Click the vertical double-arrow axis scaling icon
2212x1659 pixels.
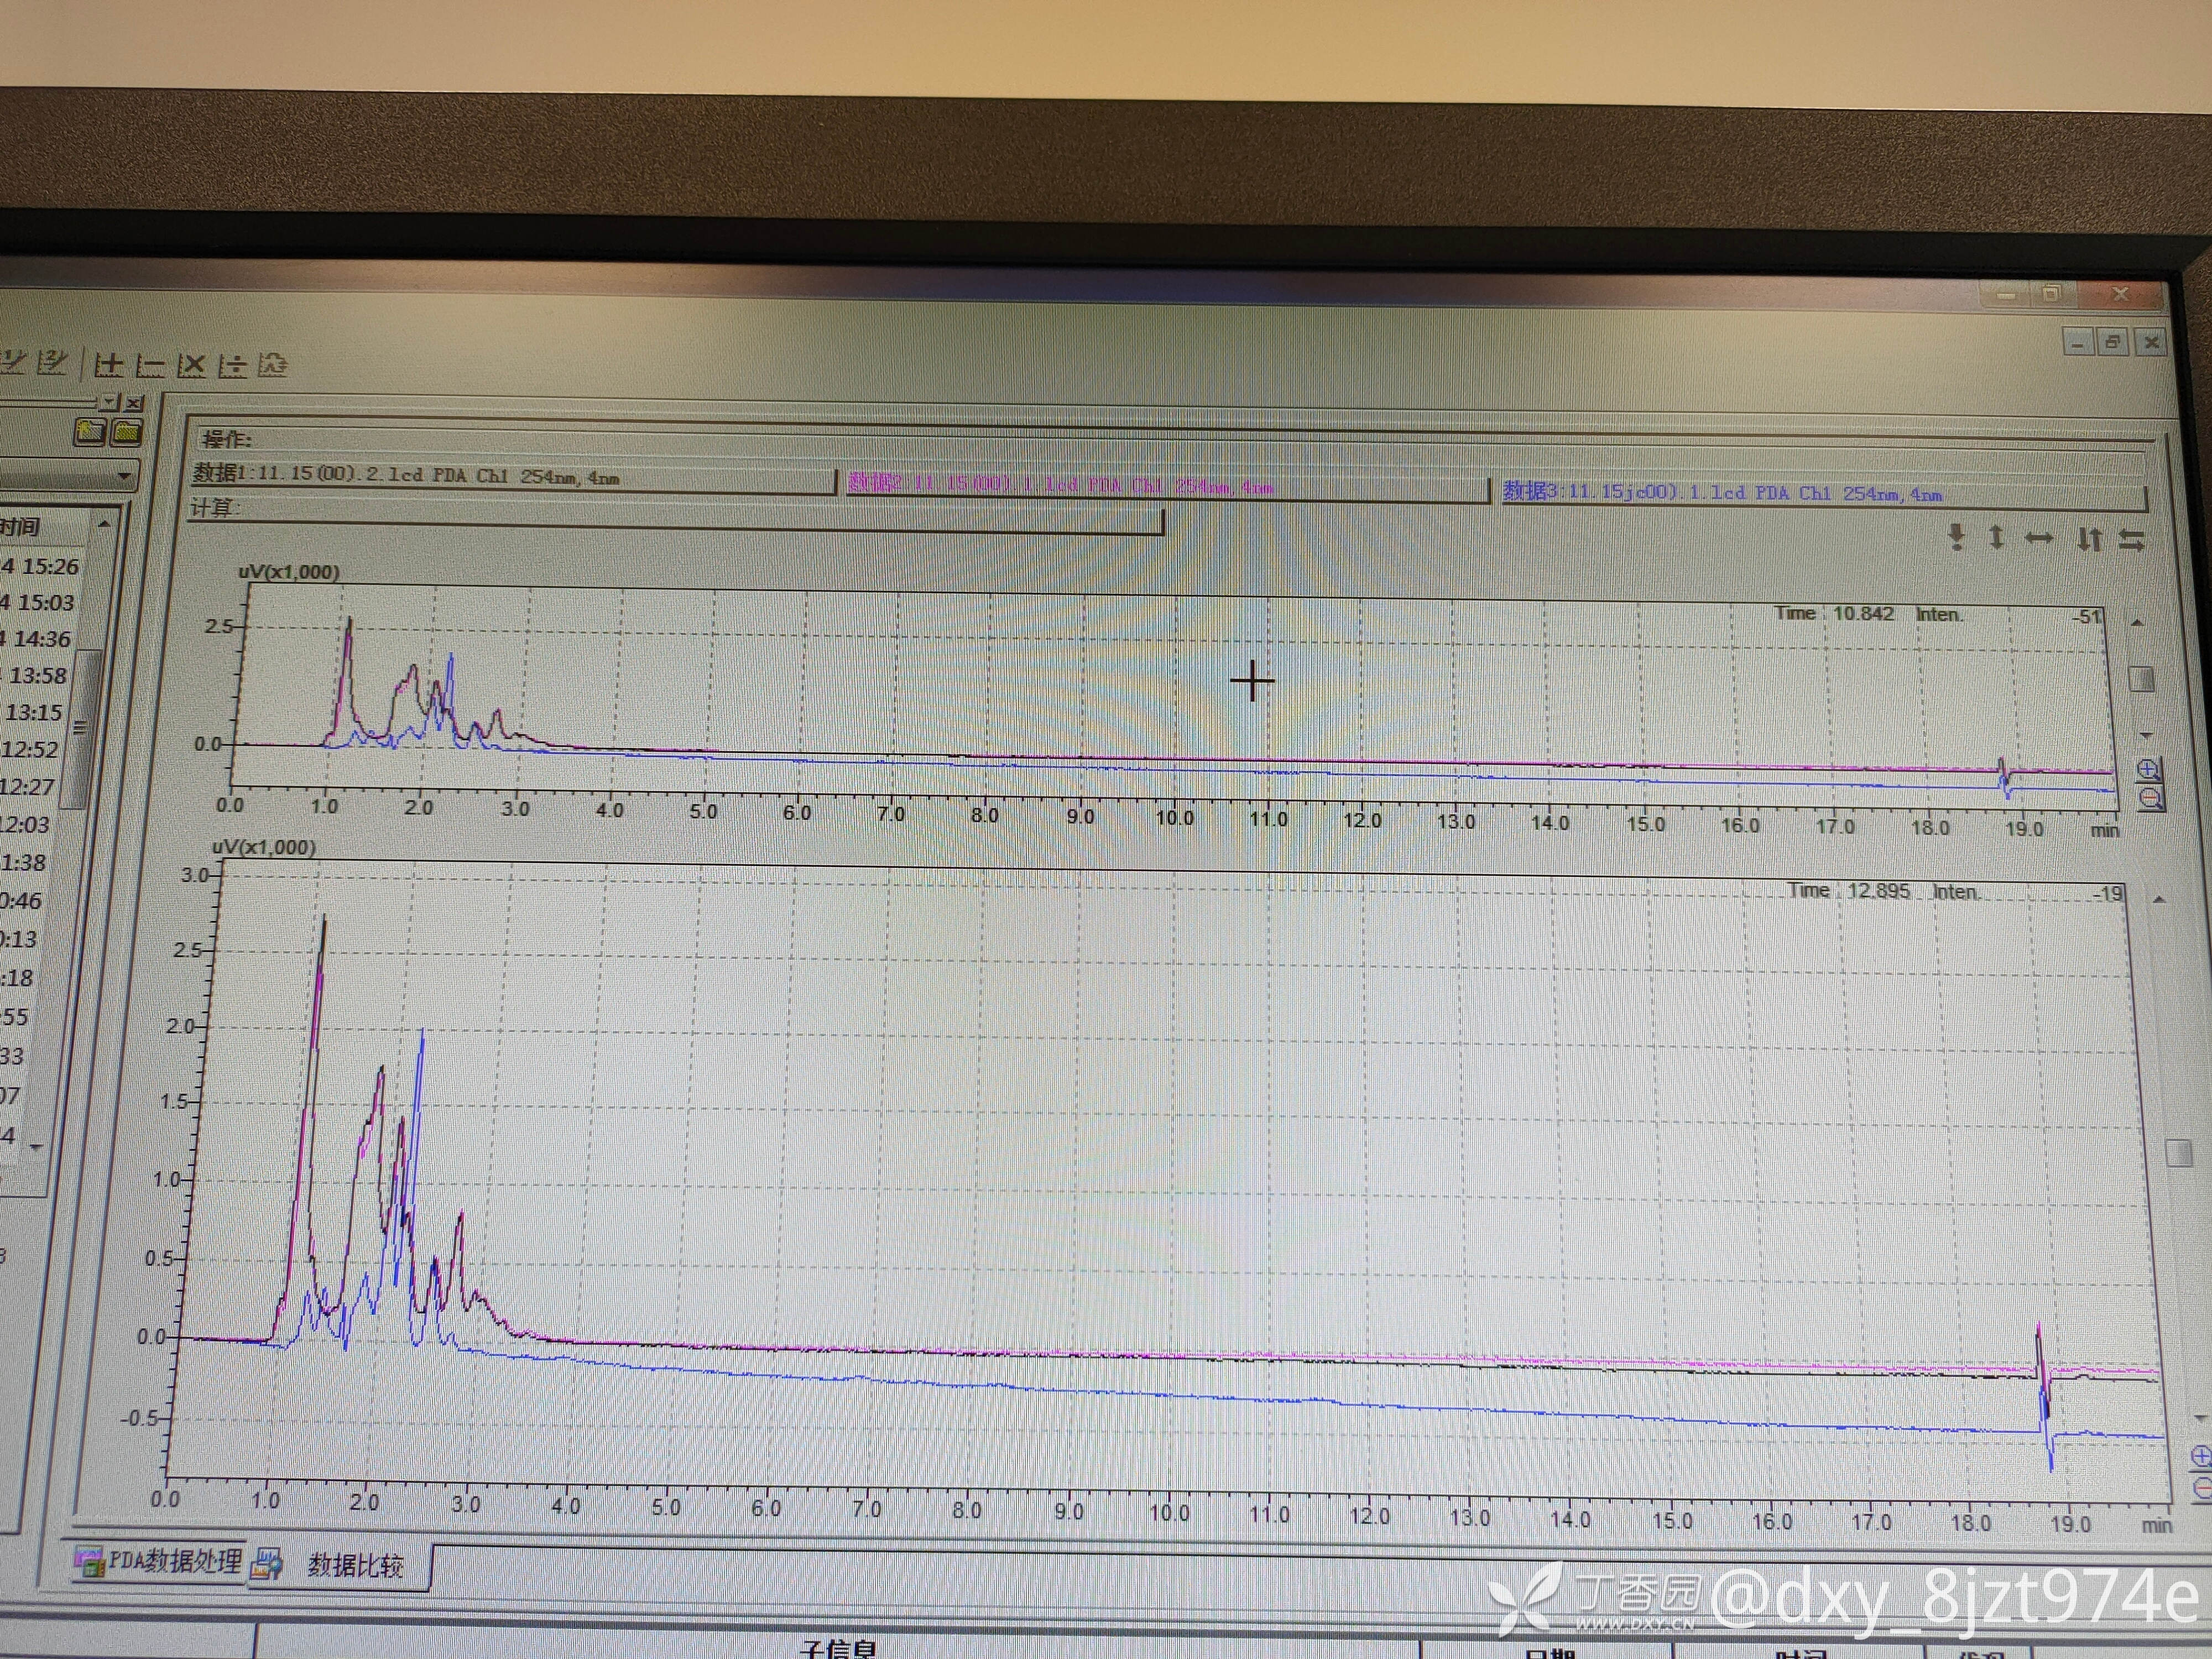[x=1996, y=538]
